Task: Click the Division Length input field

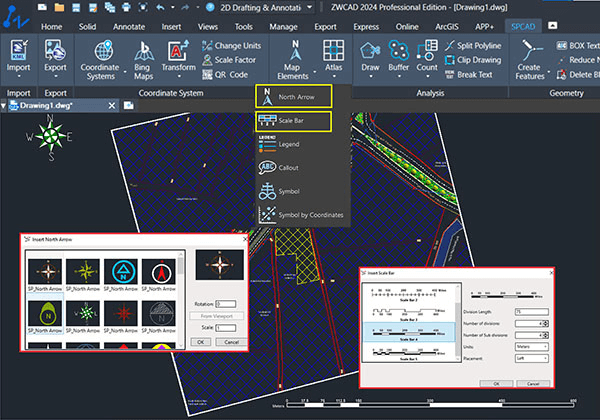Action: [532, 312]
